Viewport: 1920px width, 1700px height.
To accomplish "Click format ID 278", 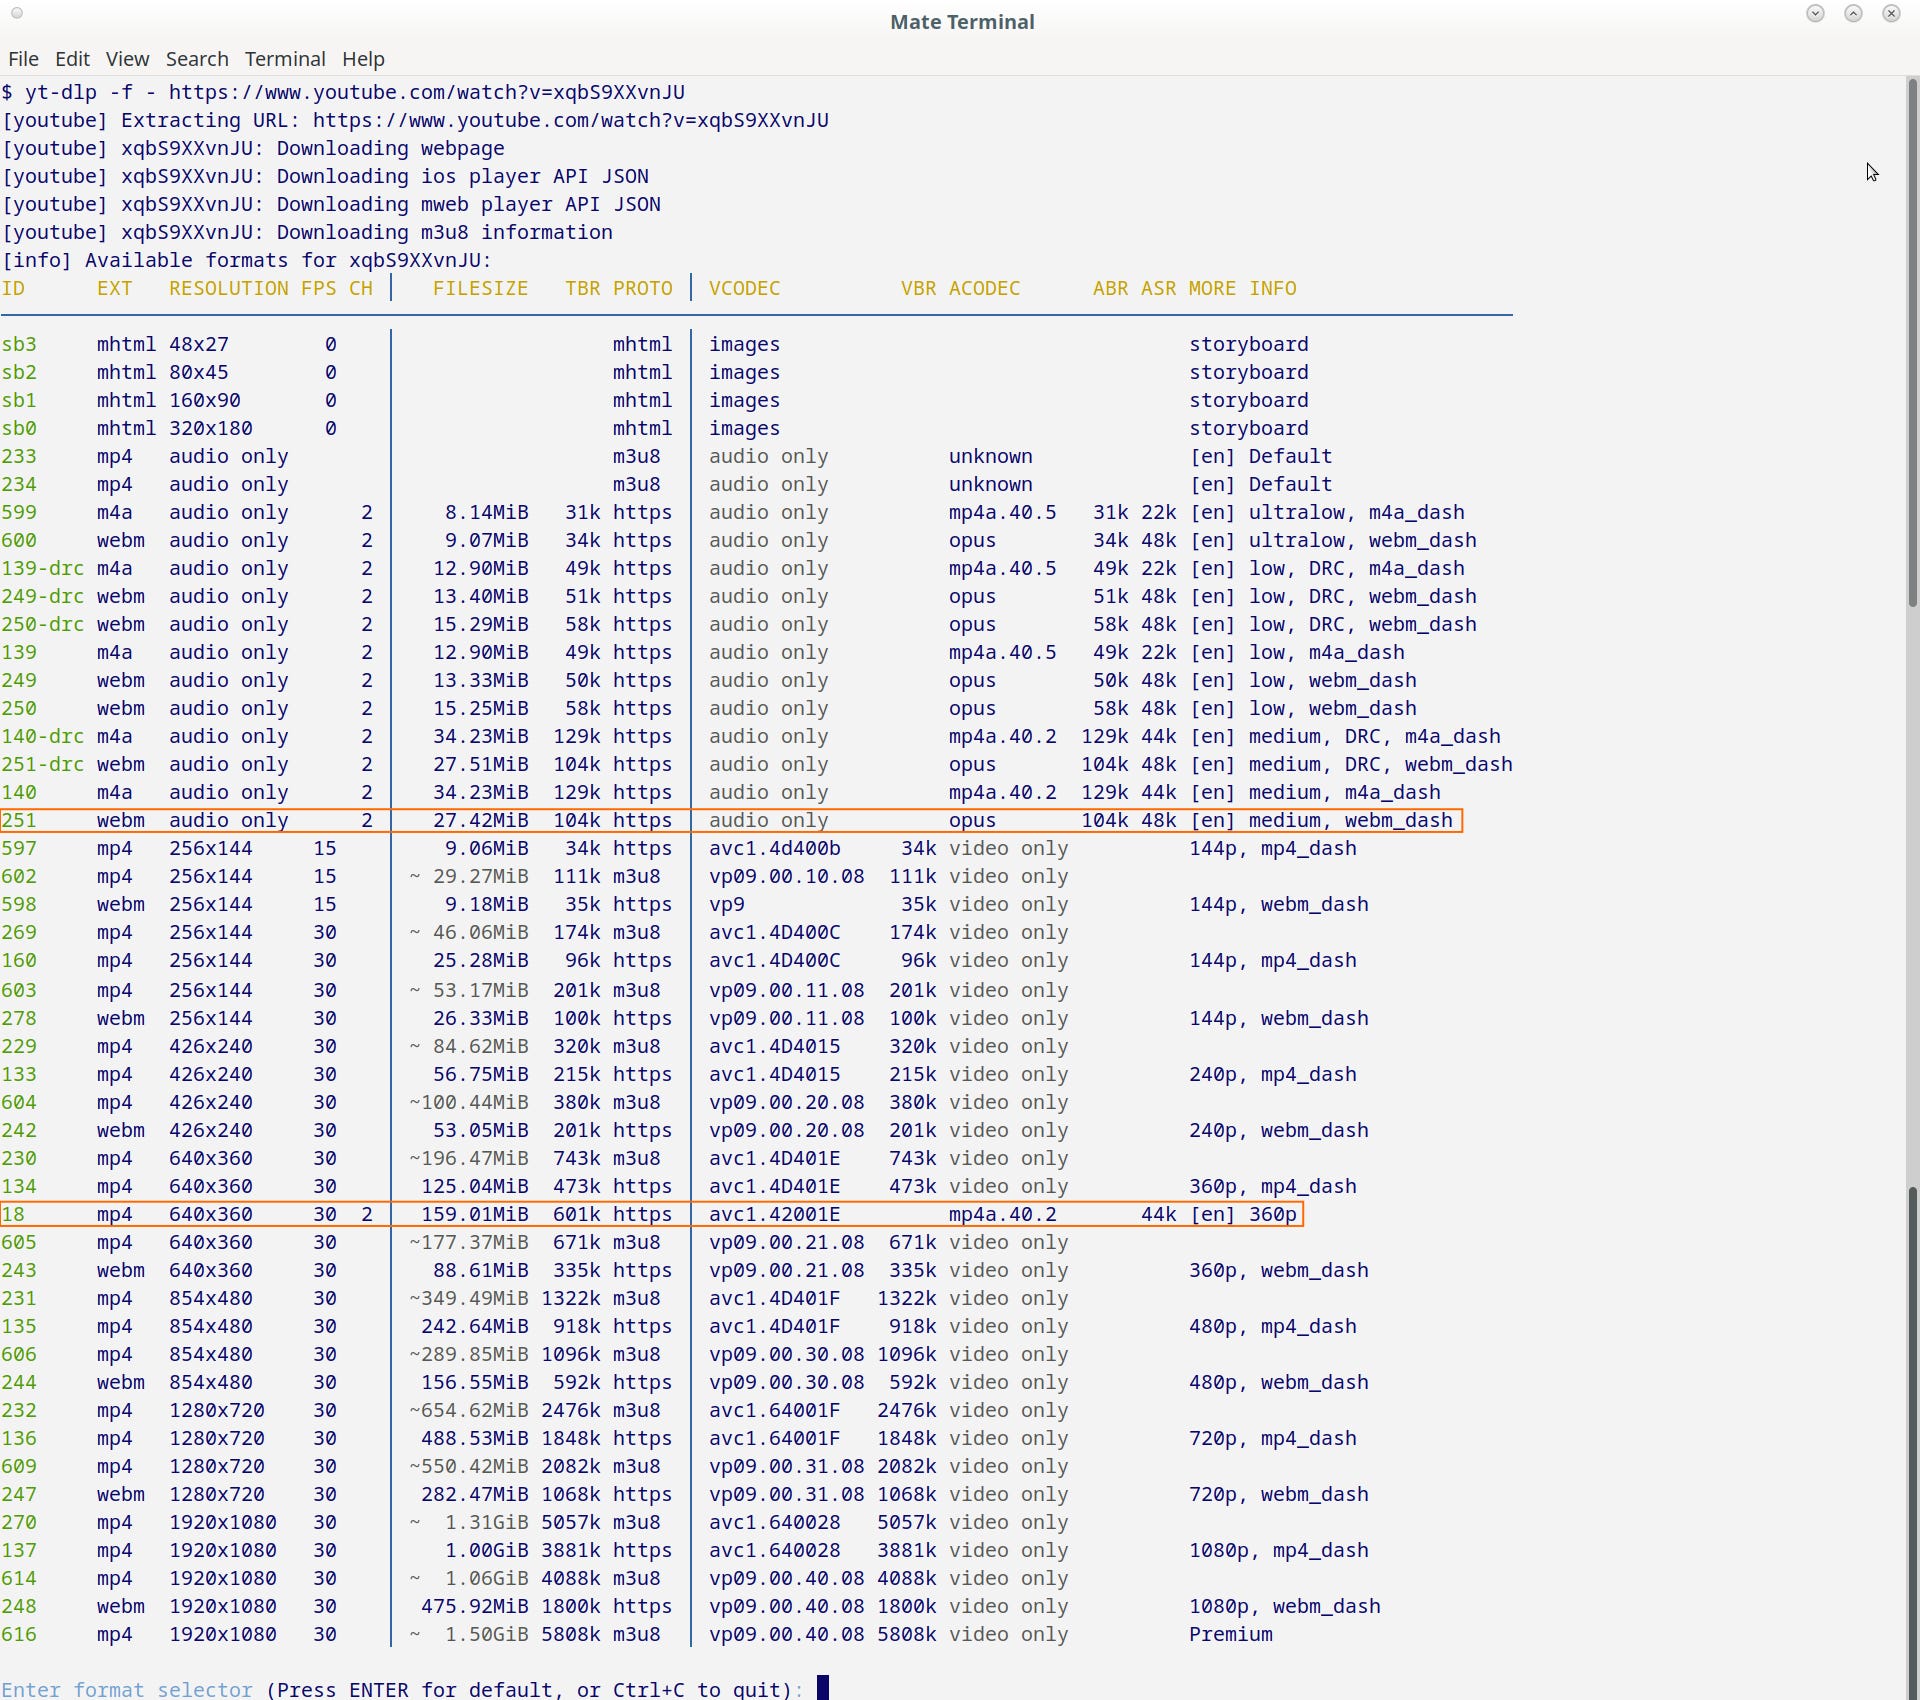I will [19, 1018].
